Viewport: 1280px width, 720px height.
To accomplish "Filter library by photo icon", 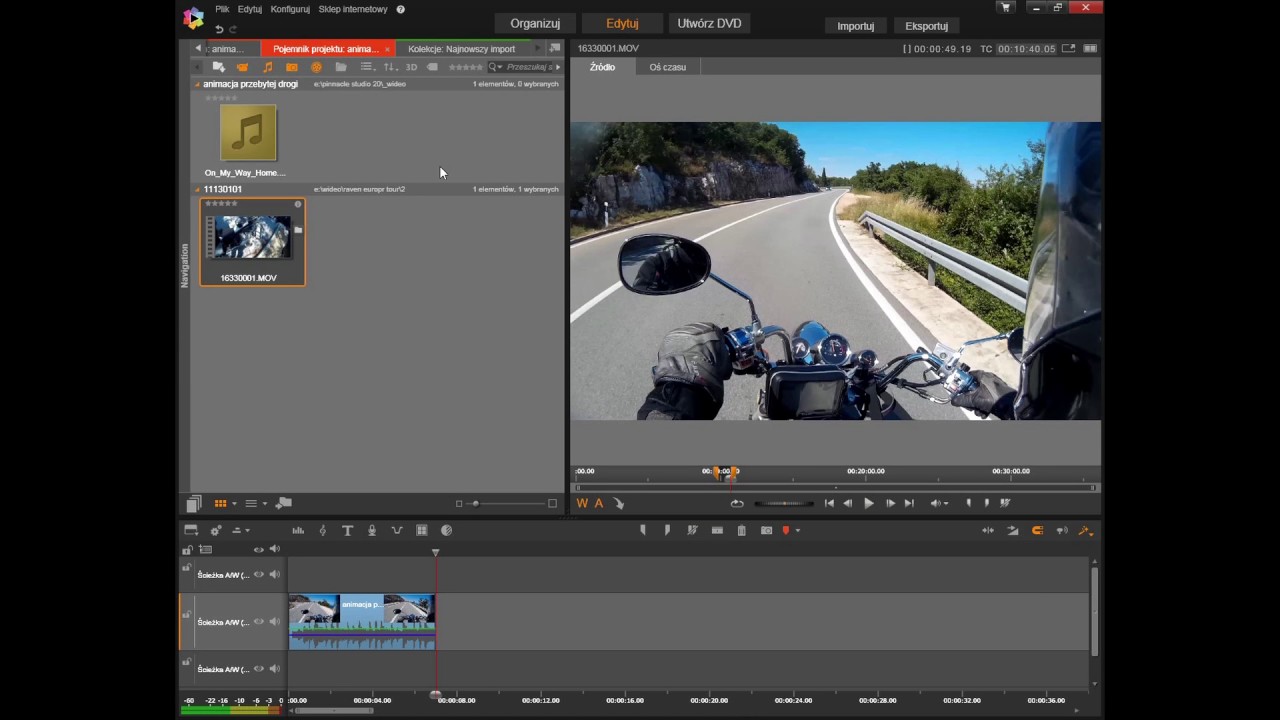I will (292, 67).
